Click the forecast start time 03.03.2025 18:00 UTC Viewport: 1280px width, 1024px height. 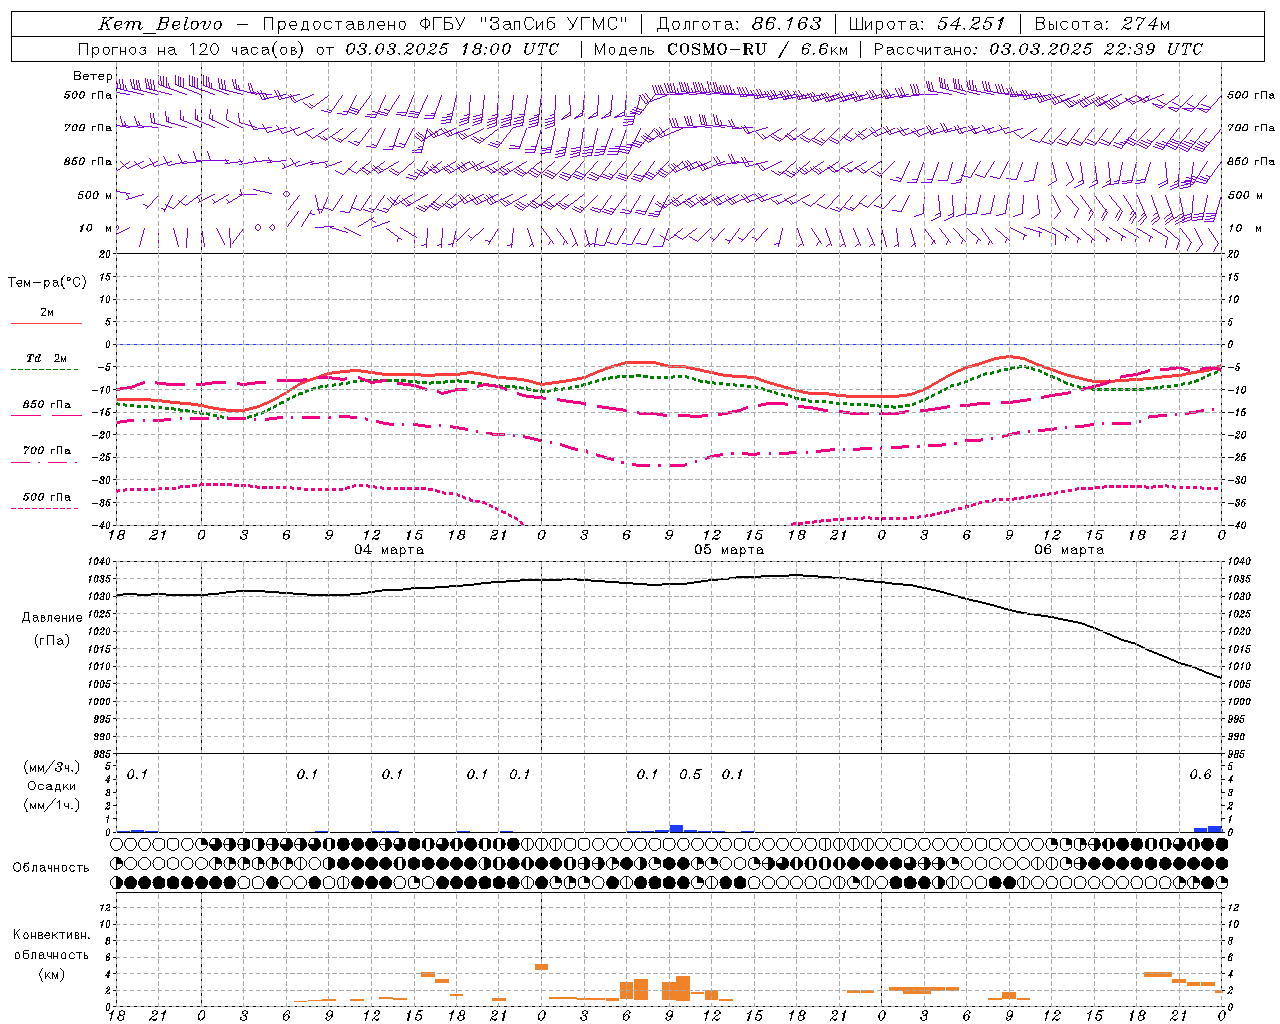[x=452, y=49]
